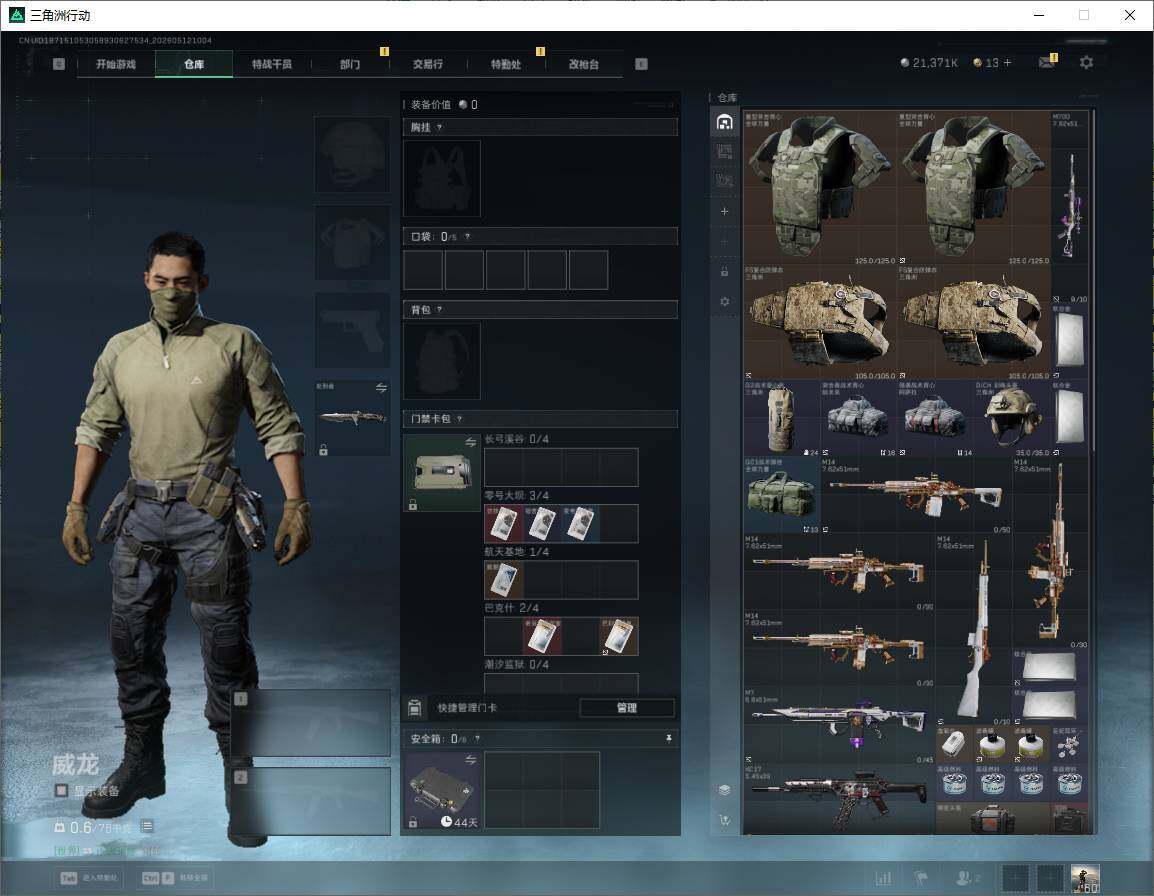
Task: Select the empty backpack slot
Action: (442, 361)
